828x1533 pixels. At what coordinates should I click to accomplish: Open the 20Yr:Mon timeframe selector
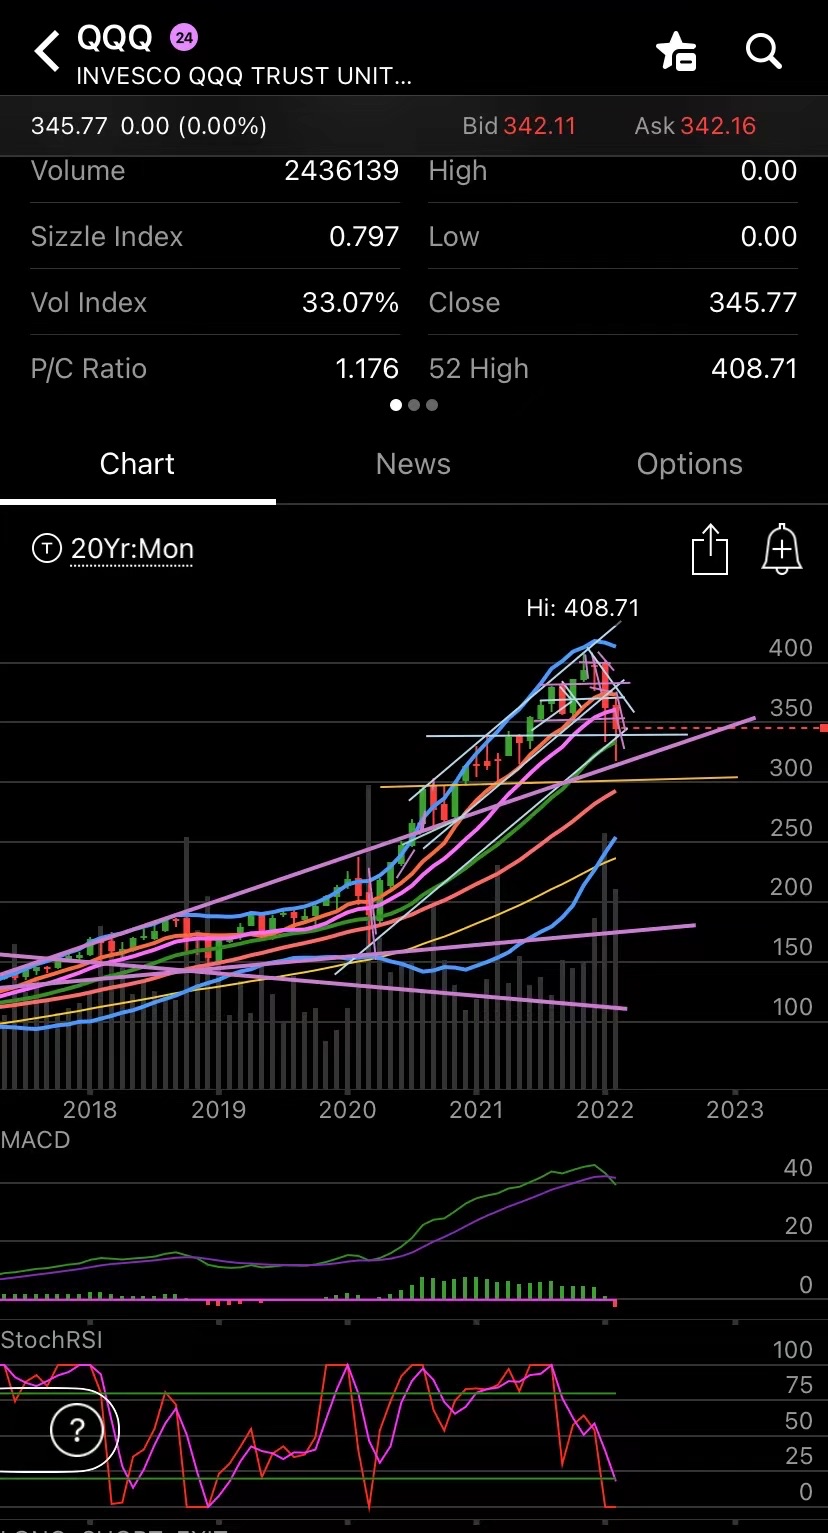(x=132, y=549)
